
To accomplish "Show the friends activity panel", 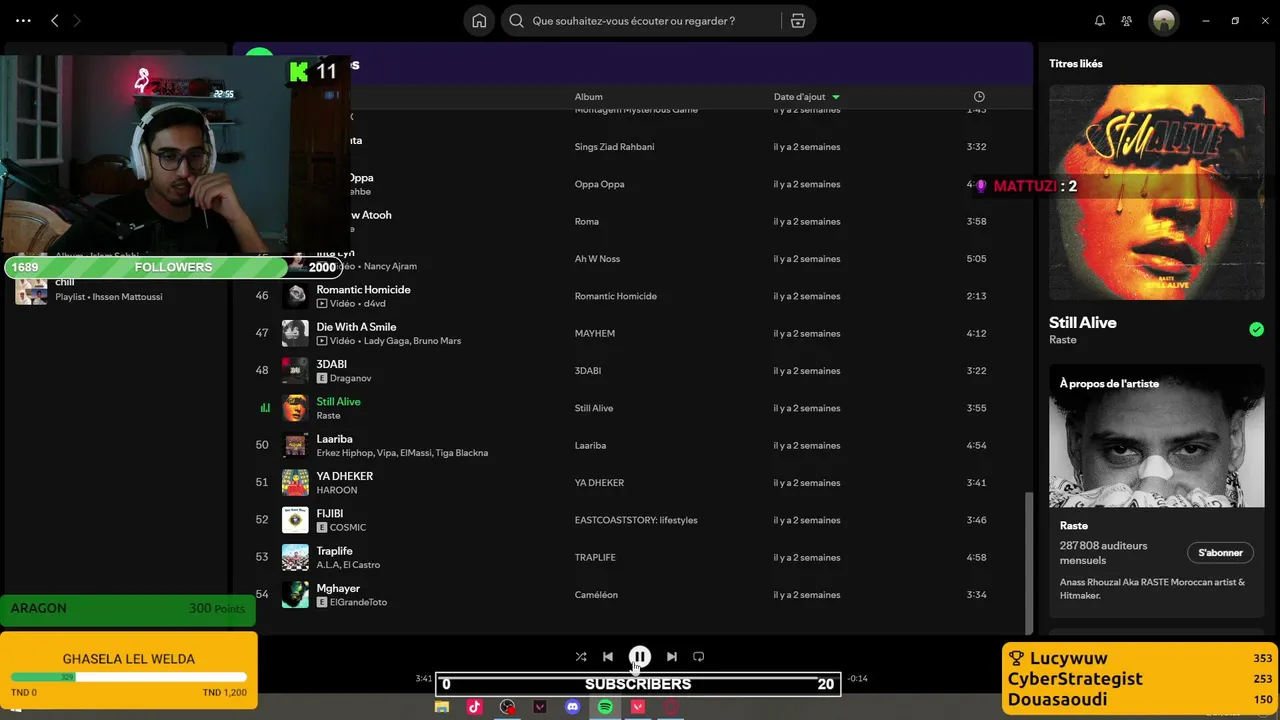I will point(1127,21).
